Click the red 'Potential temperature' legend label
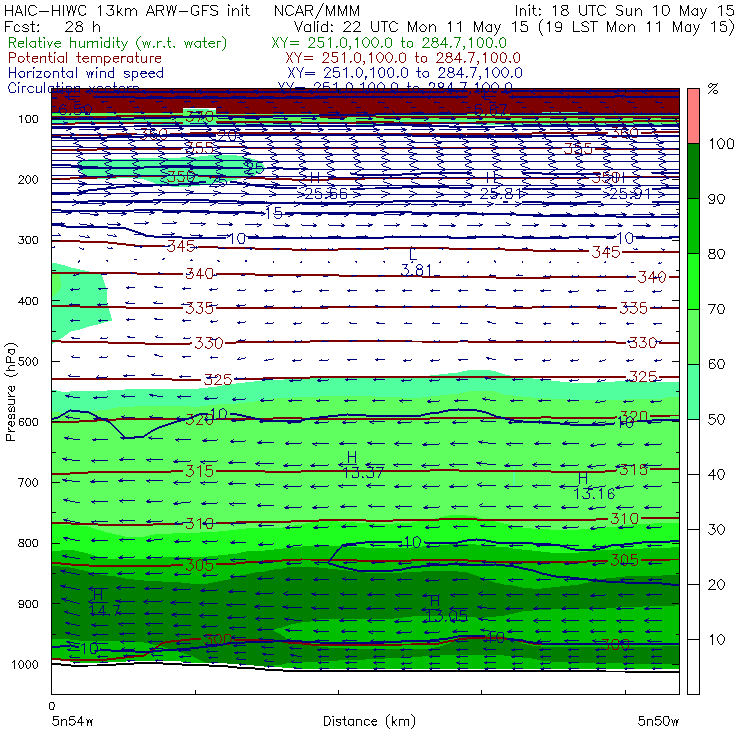 pyautogui.click(x=85, y=58)
